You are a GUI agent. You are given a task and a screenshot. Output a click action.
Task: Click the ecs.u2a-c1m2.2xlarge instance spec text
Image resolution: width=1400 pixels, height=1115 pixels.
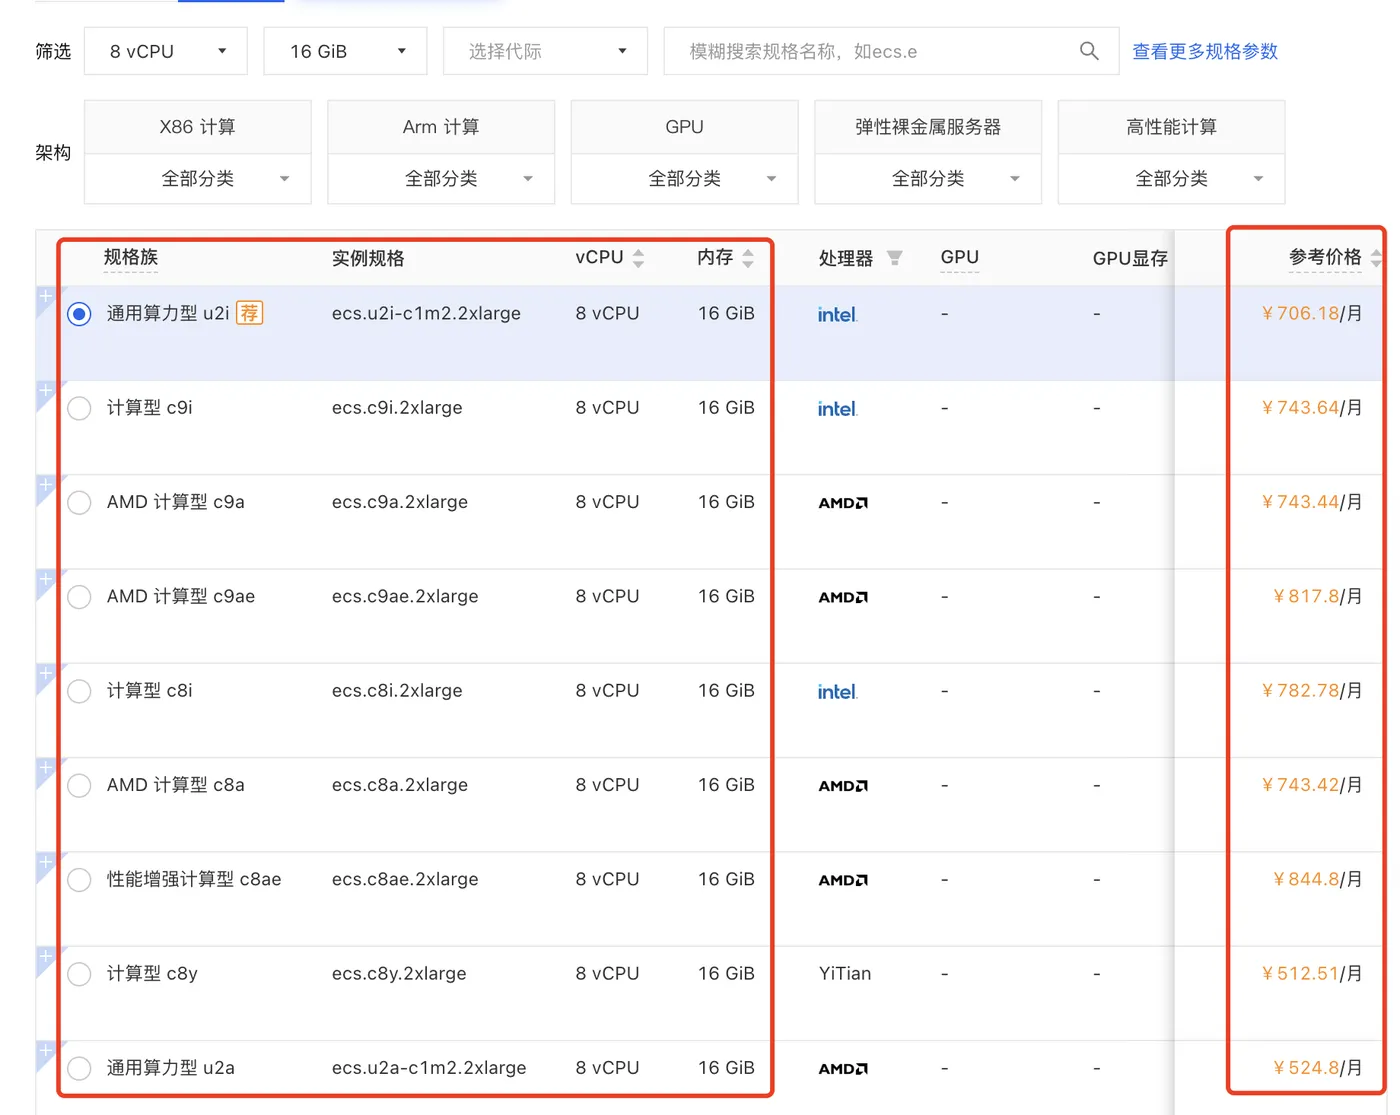tap(429, 1068)
